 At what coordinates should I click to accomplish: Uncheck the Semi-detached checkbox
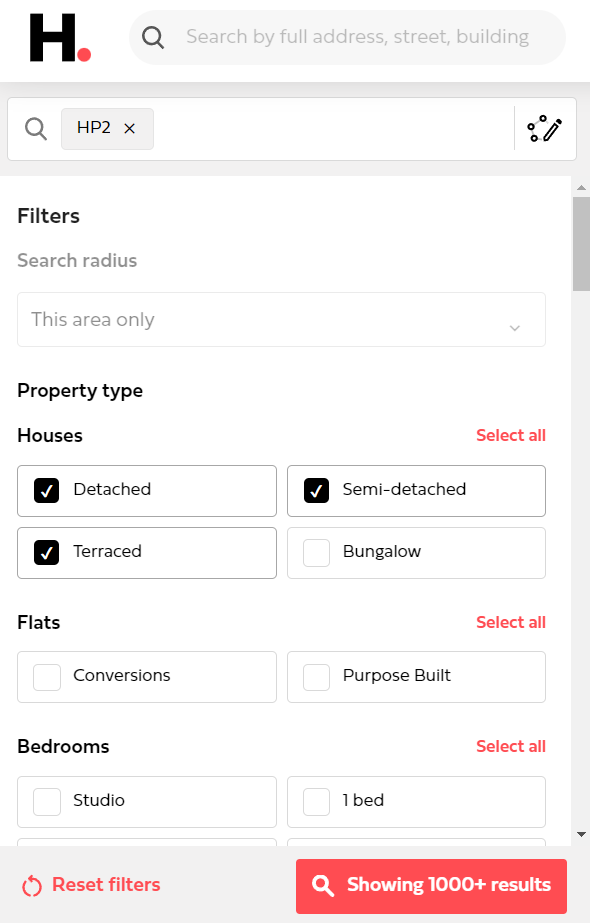[x=316, y=490]
